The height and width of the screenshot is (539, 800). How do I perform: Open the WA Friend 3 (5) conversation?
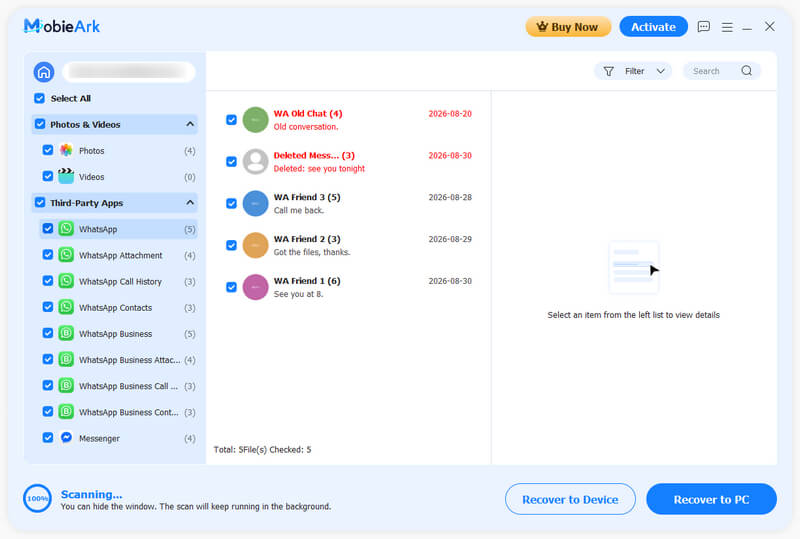point(349,204)
